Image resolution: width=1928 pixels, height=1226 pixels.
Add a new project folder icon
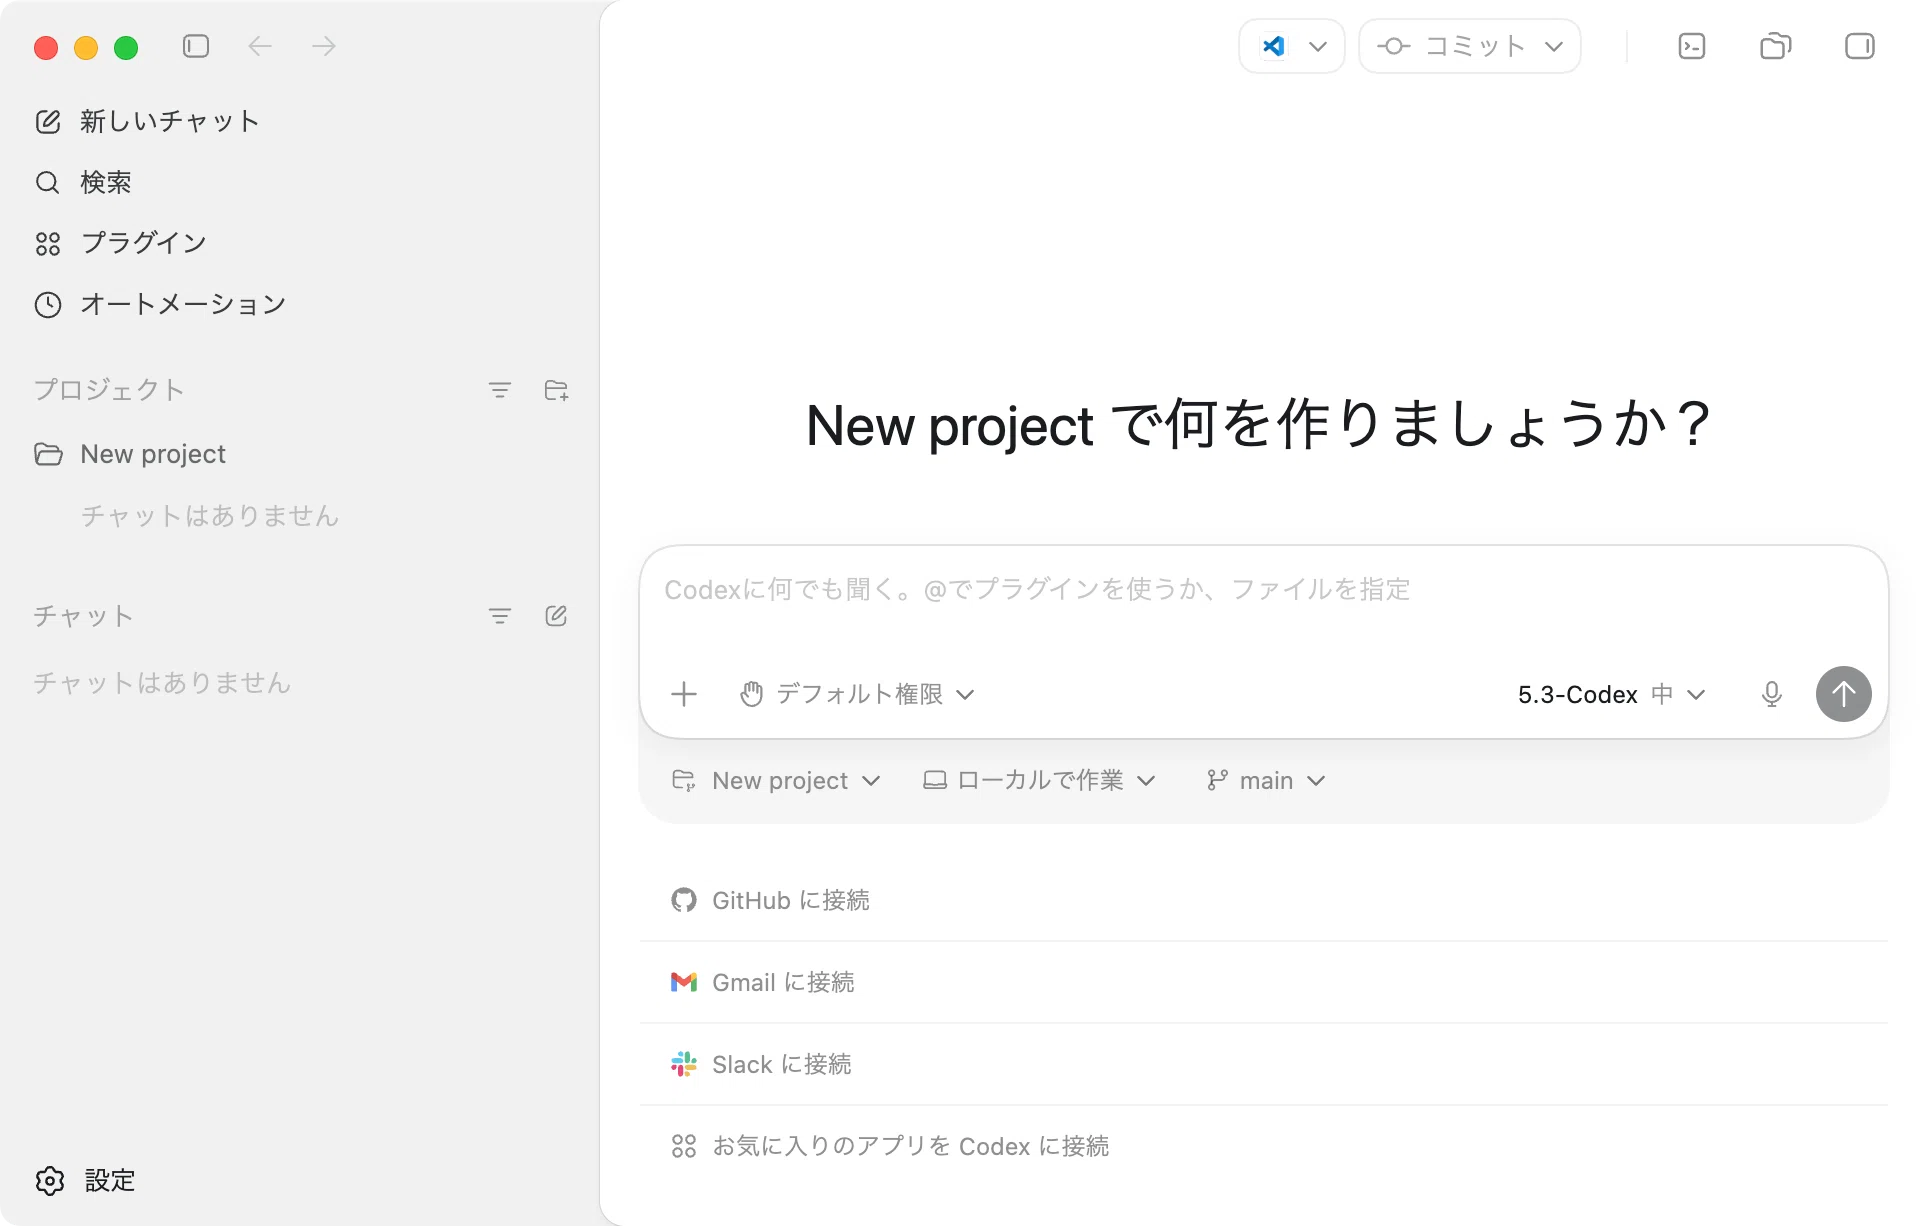(556, 390)
